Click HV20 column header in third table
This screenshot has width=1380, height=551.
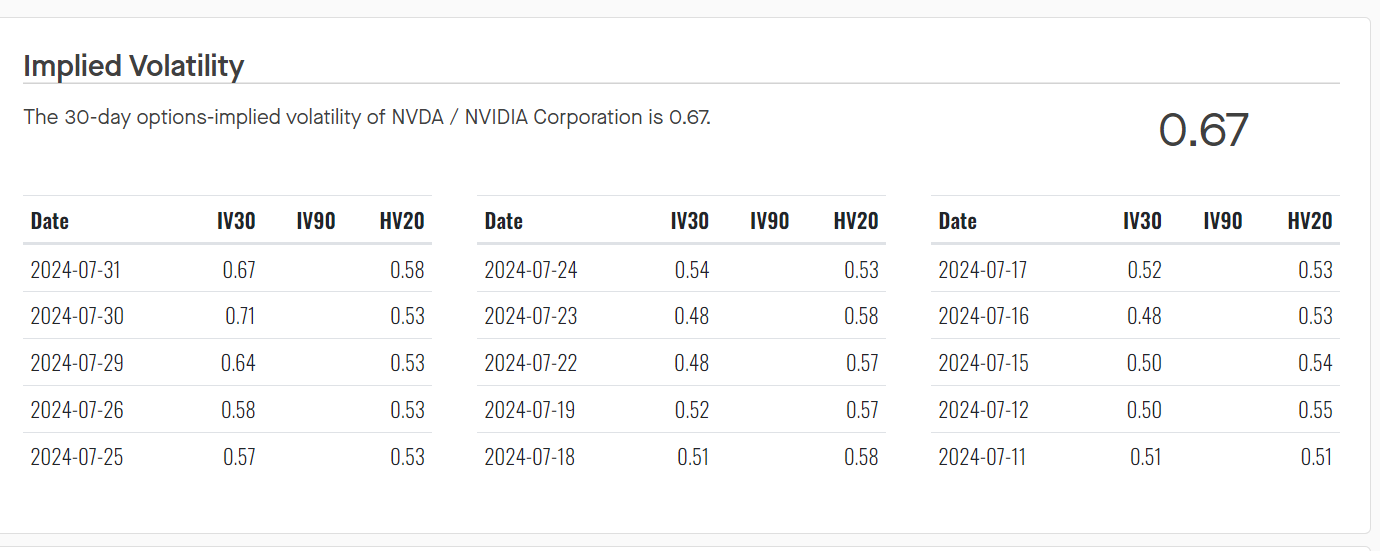1309,221
